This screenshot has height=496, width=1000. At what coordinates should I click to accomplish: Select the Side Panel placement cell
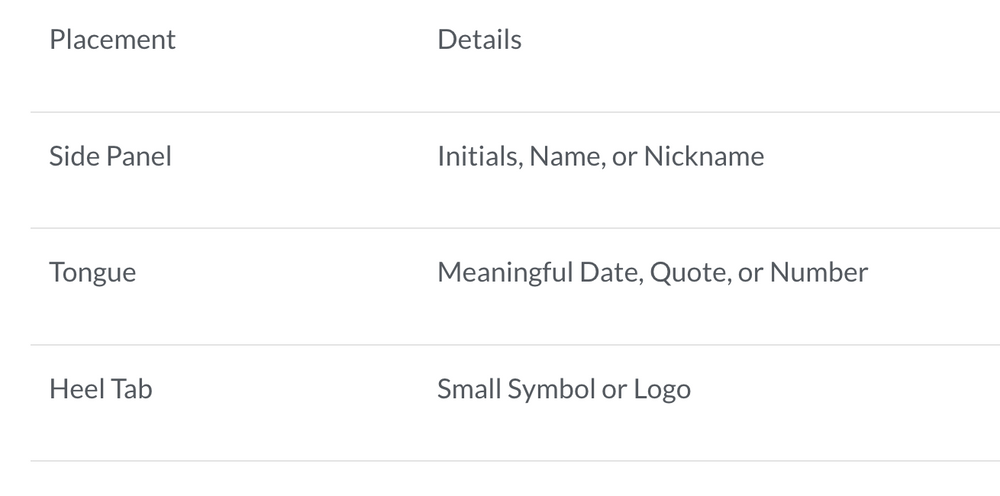[110, 157]
